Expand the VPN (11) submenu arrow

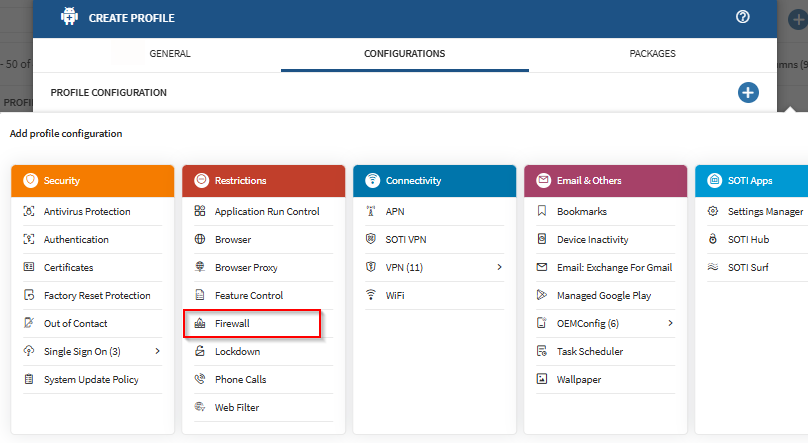coord(499,268)
